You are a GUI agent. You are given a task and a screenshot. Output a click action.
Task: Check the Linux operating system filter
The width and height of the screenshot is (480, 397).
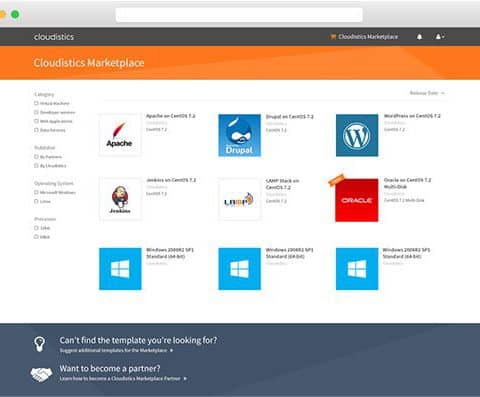point(36,201)
